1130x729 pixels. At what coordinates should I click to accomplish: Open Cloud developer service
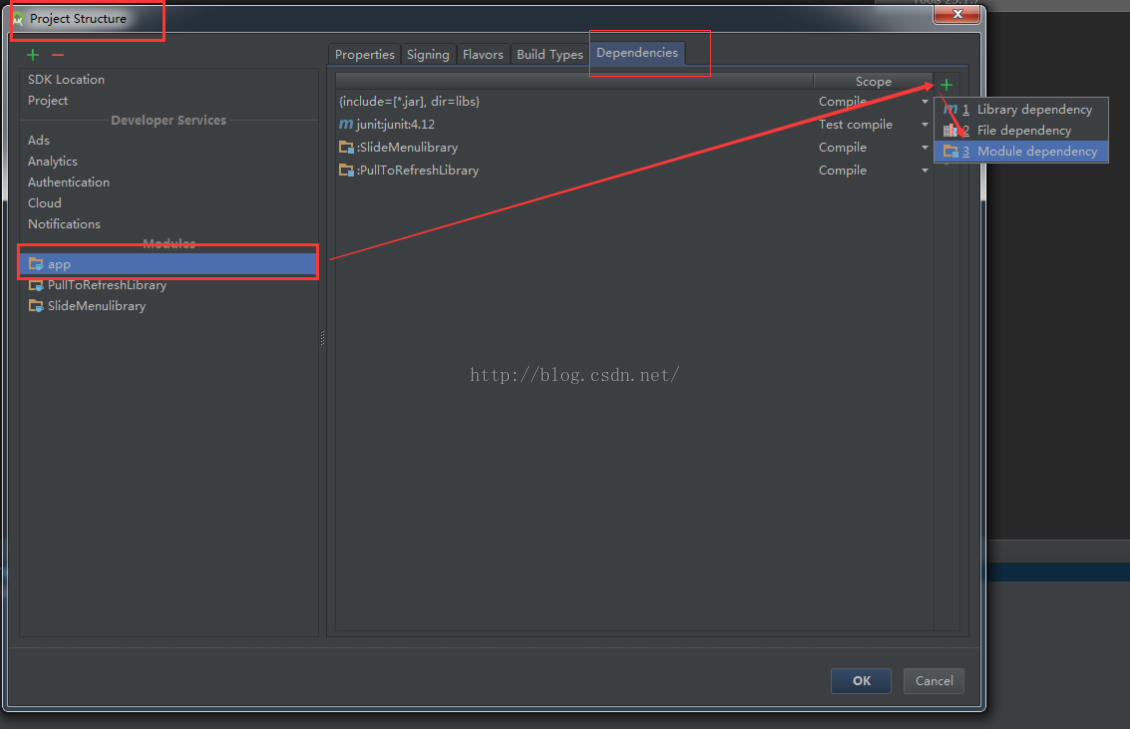(x=45, y=203)
